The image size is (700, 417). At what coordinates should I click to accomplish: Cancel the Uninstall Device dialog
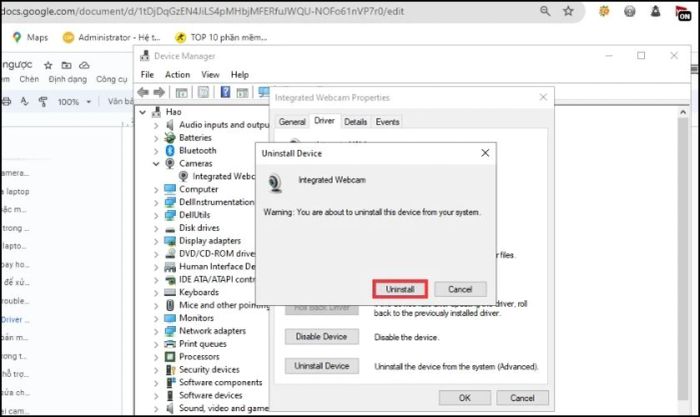(460, 289)
